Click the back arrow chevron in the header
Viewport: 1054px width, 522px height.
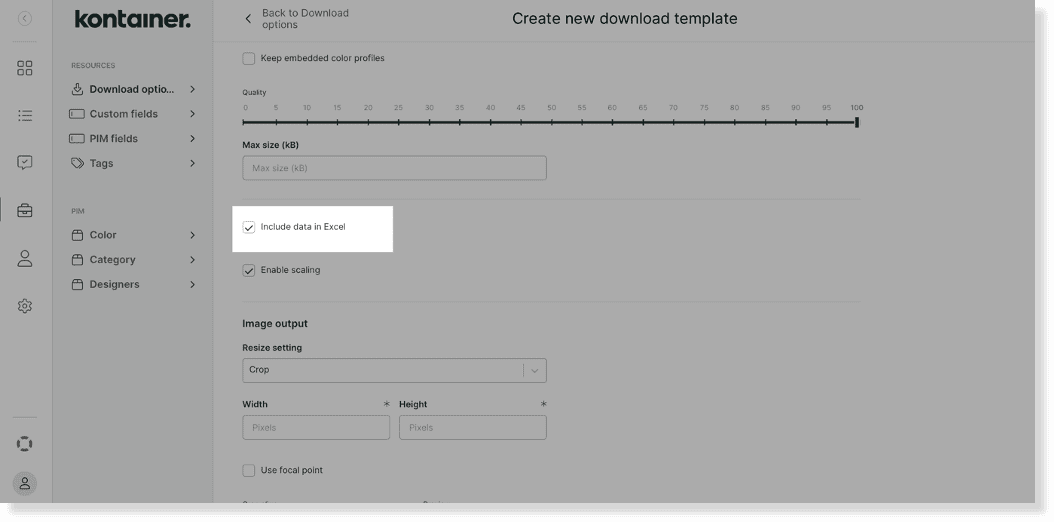pos(248,19)
